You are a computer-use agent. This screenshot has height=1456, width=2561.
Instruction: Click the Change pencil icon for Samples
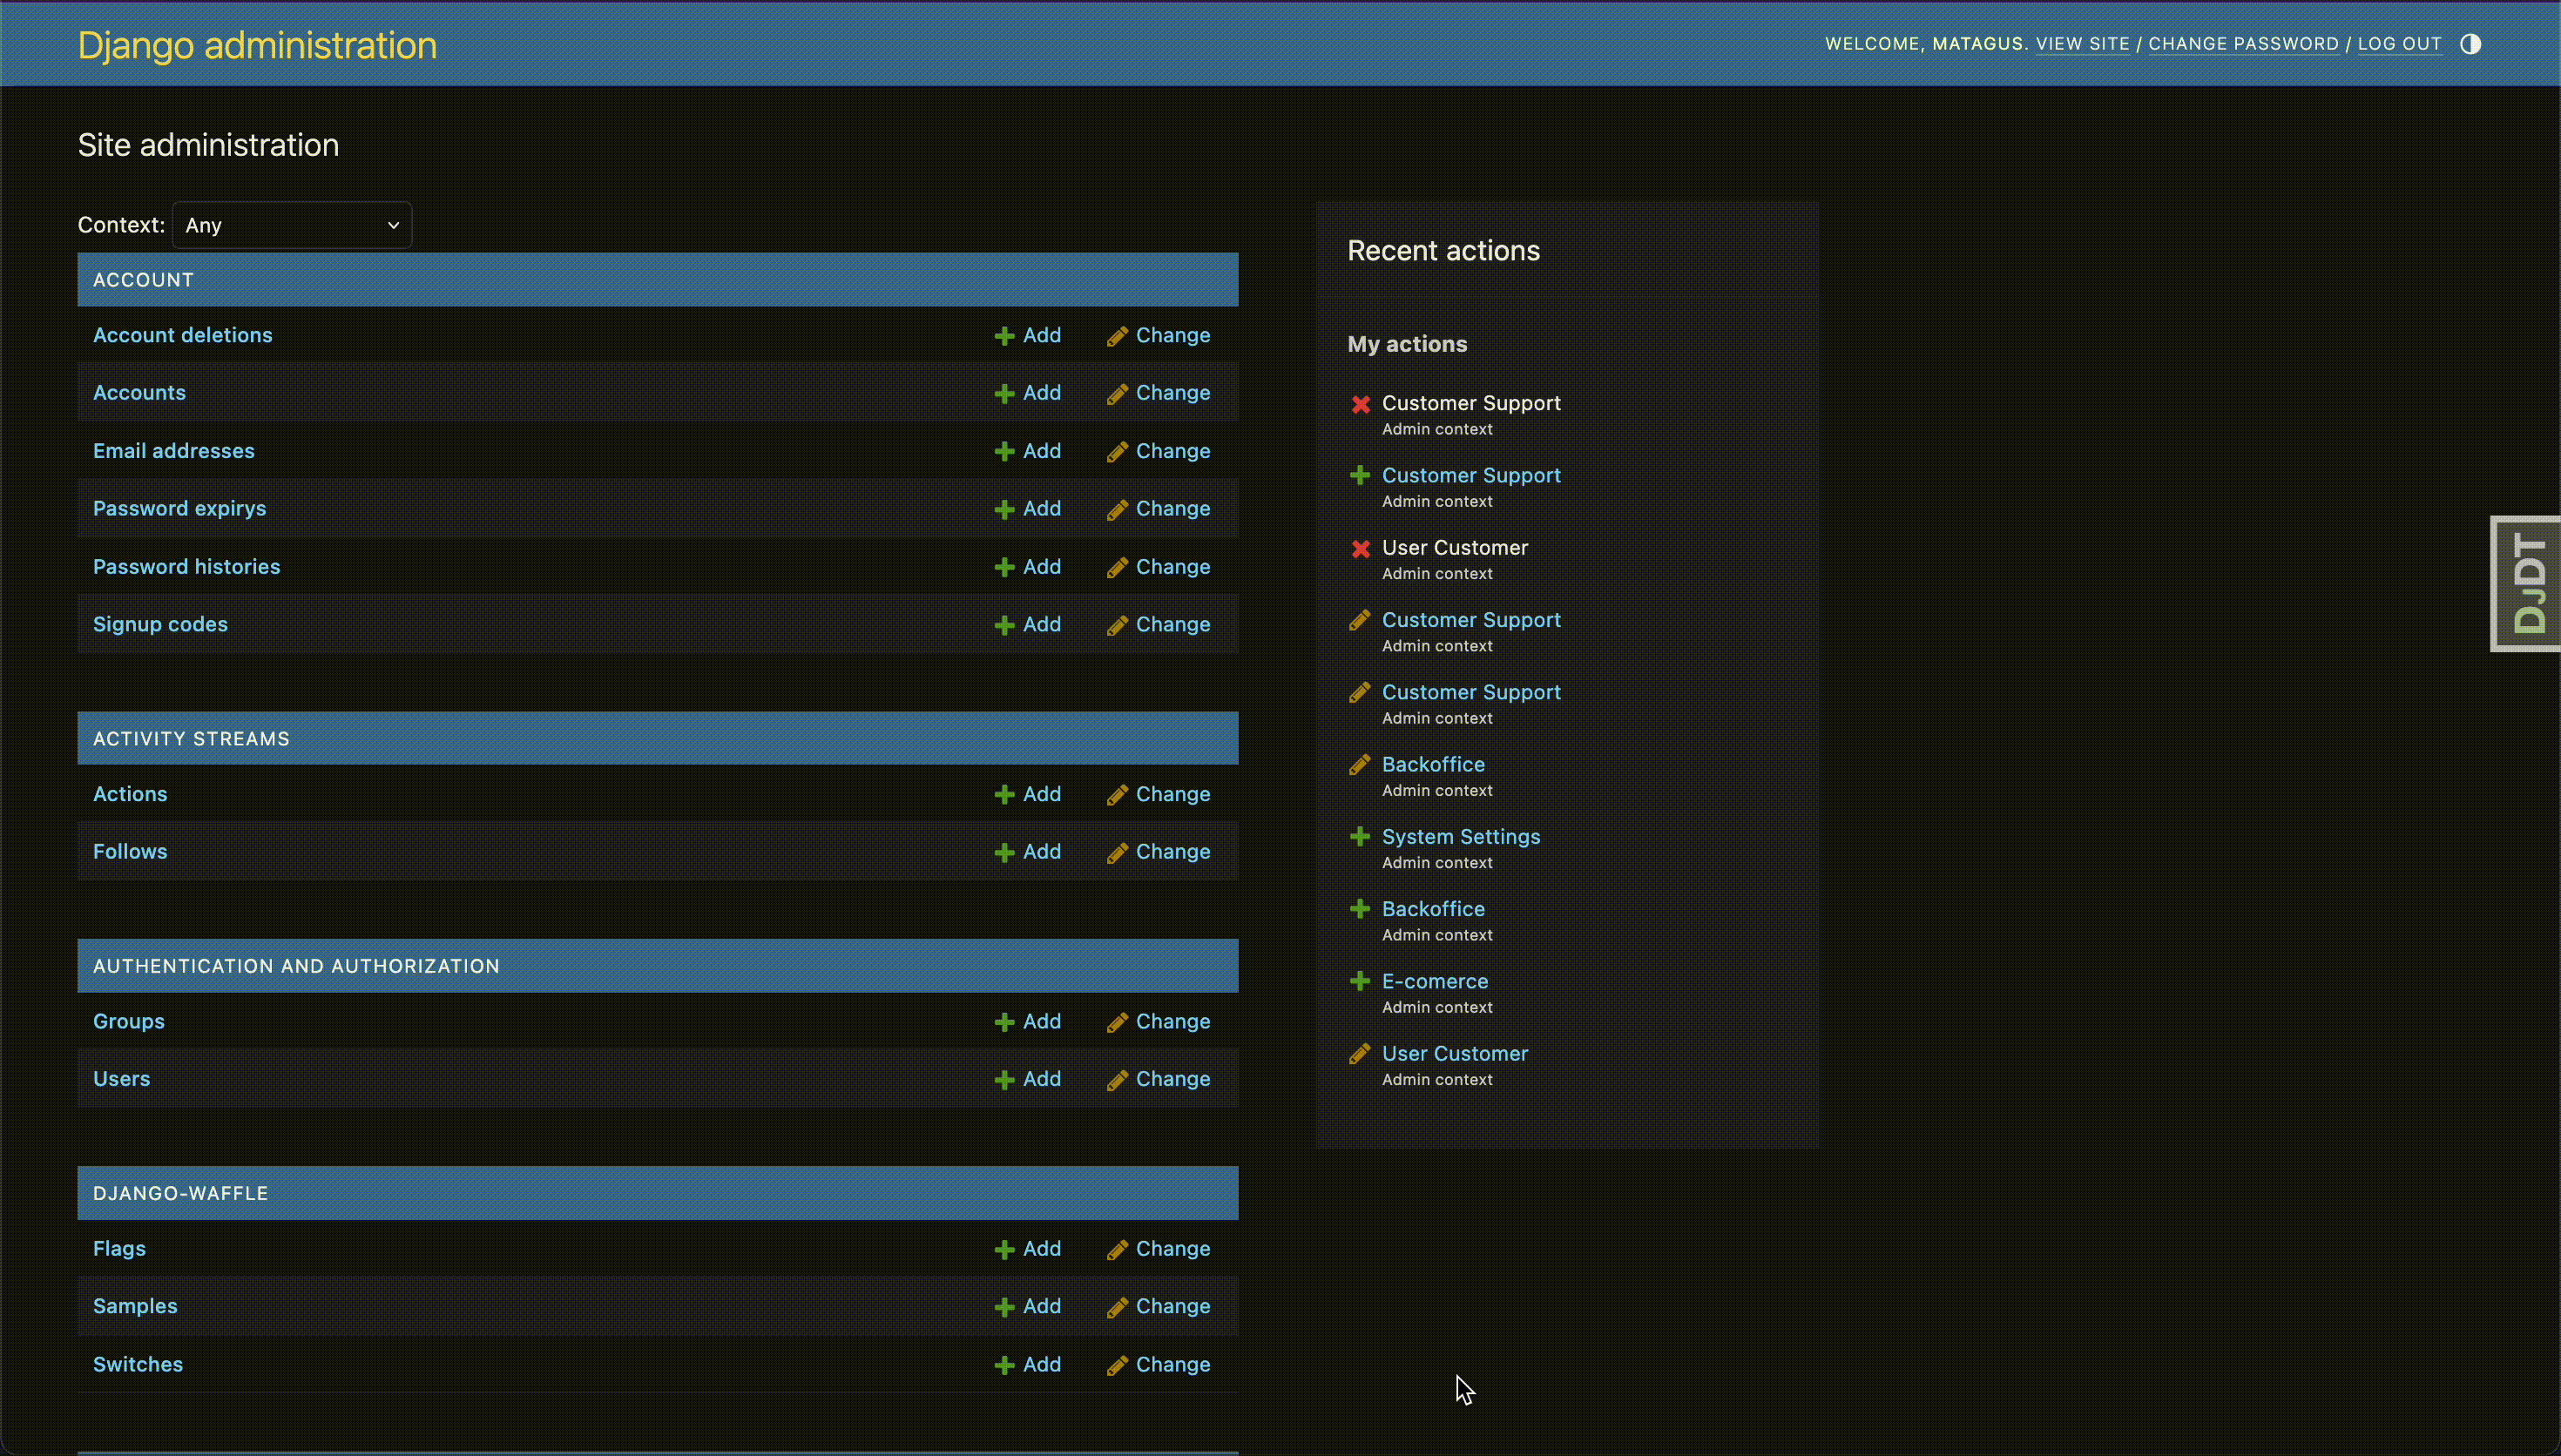[1117, 1306]
